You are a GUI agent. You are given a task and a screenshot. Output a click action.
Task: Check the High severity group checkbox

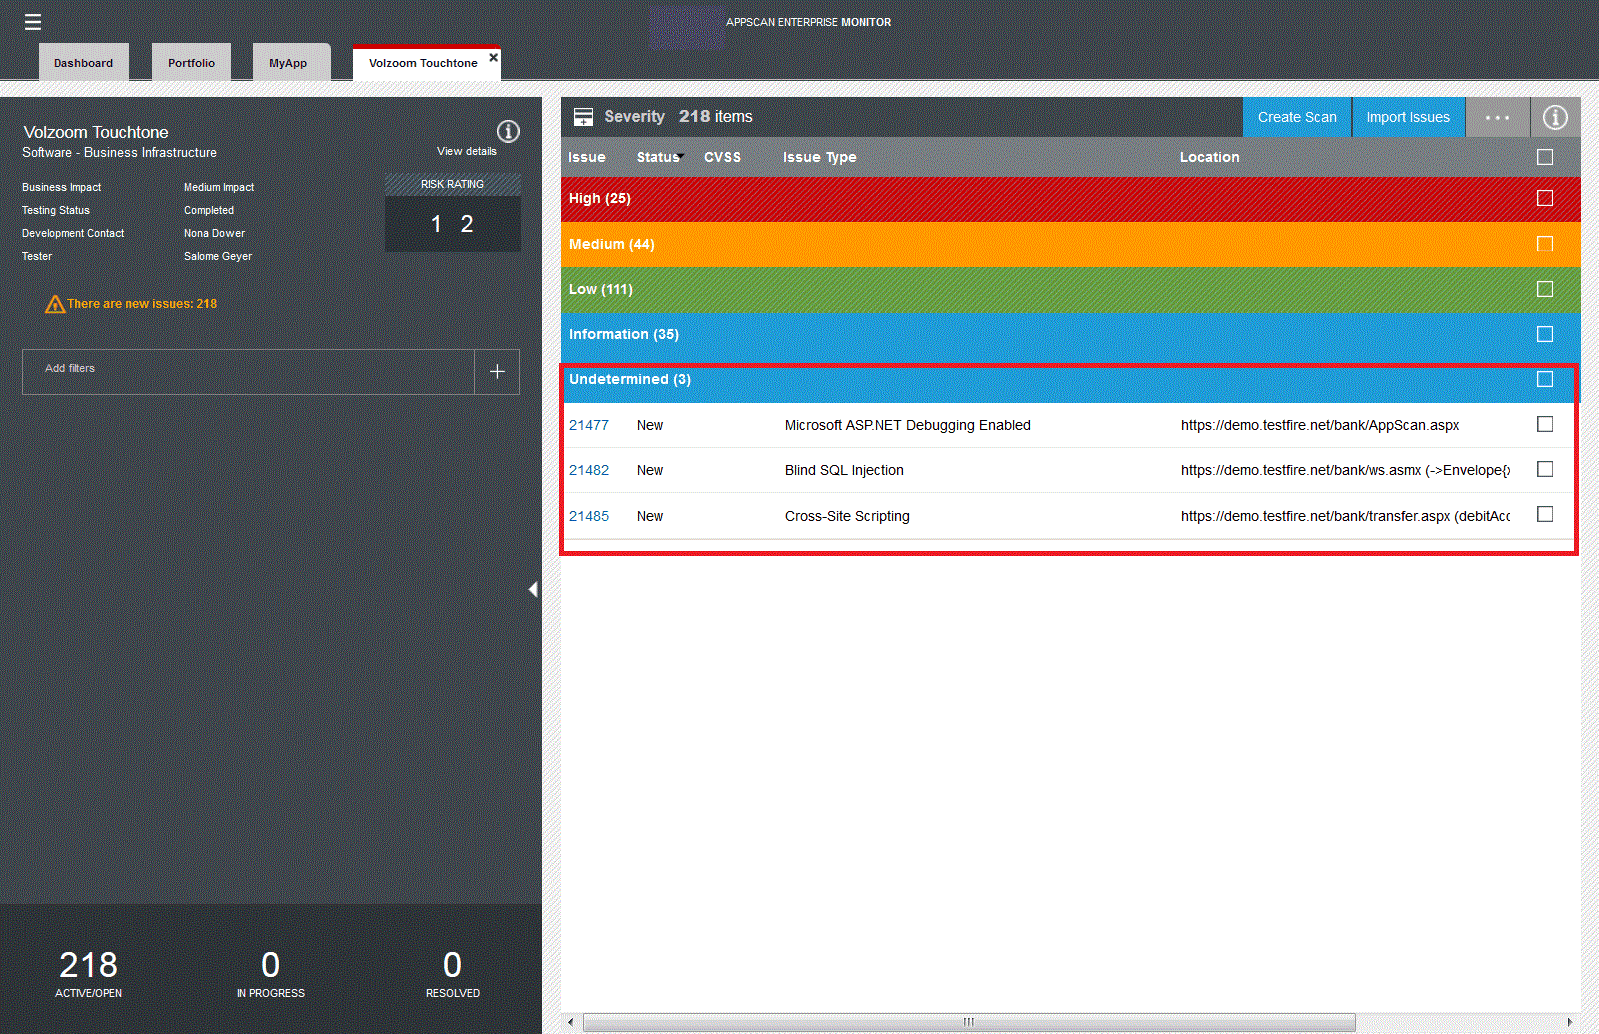1545,198
